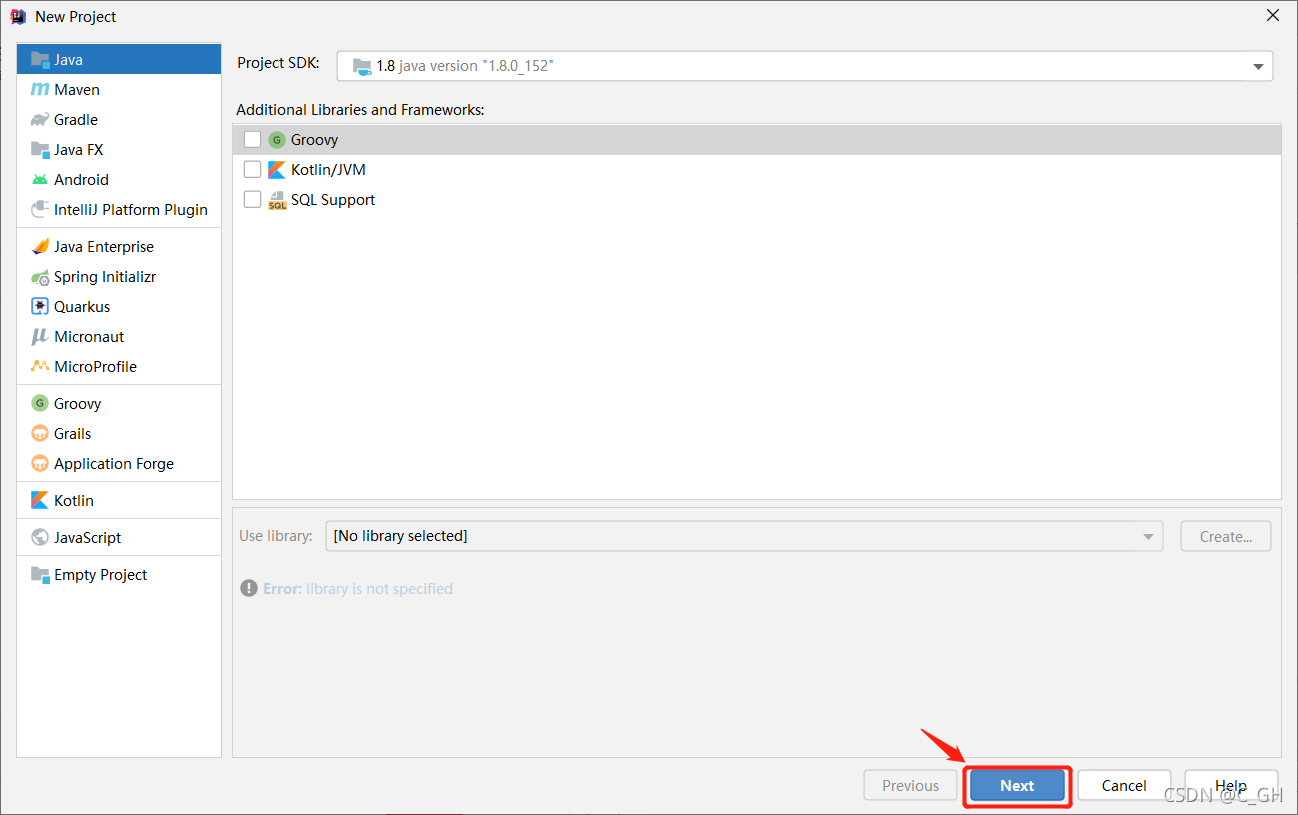
Task: Click the Java FX folder icon
Action: point(40,149)
